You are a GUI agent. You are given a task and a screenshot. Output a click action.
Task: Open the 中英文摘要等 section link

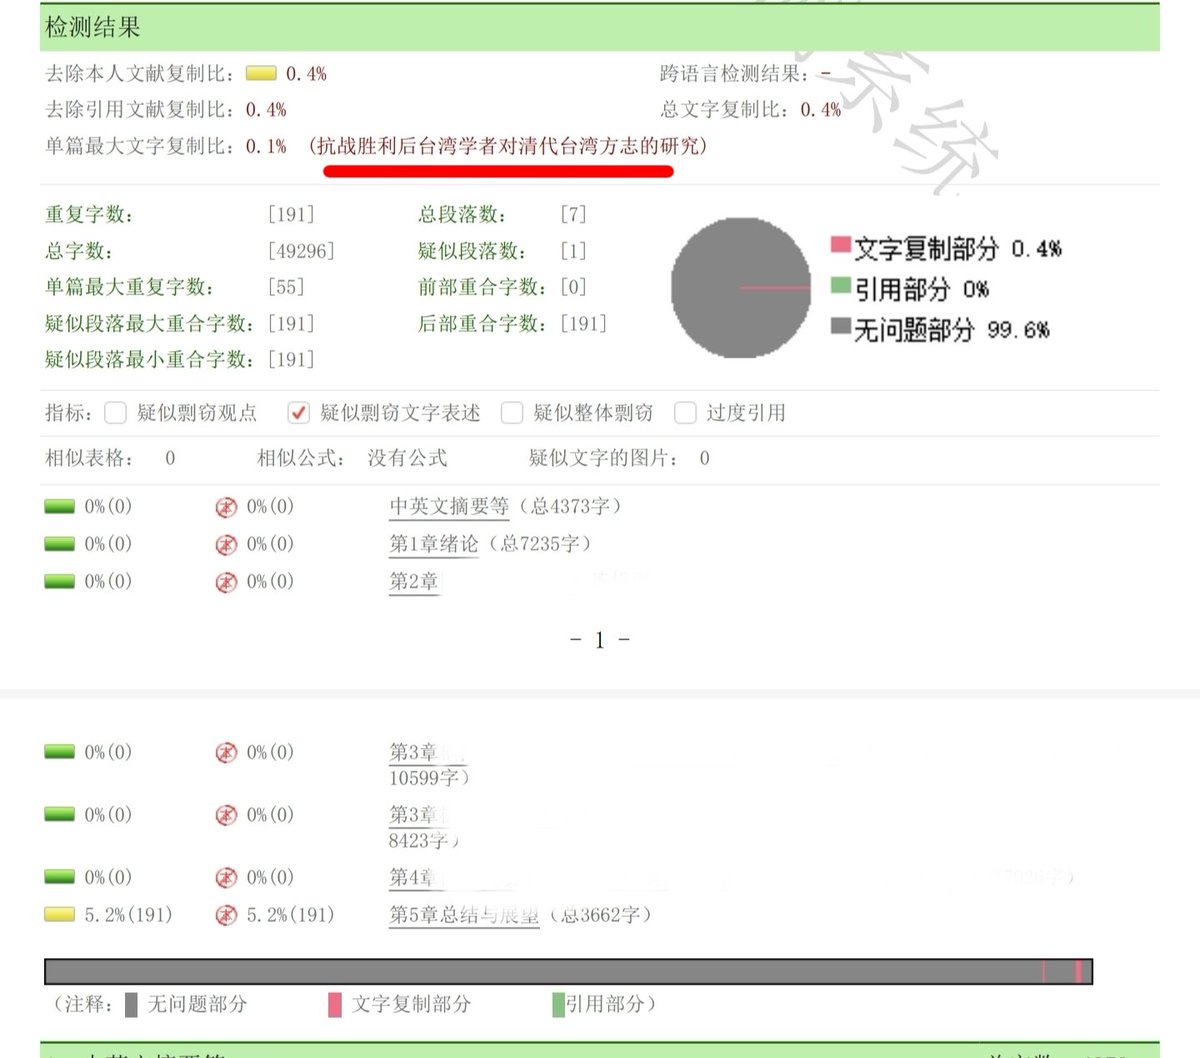(449, 507)
